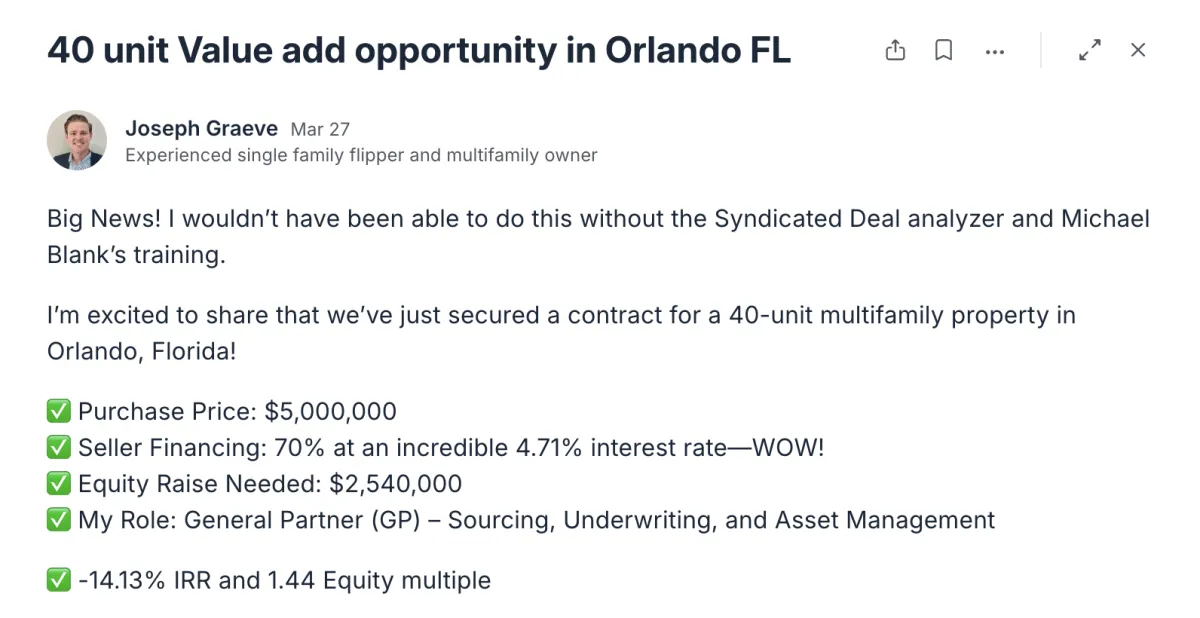Click the green check beside the IRR line
The height and width of the screenshot is (618, 1200).
point(59,580)
